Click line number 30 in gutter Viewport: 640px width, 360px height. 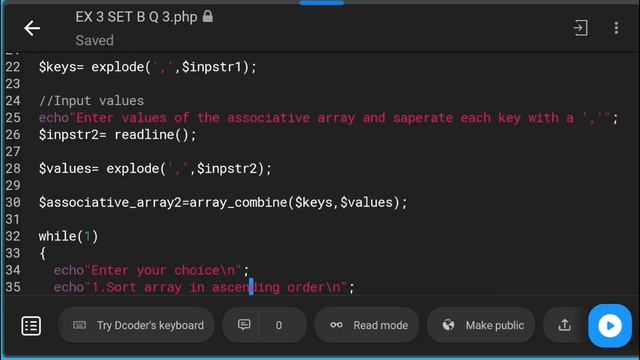click(x=13, y=202)
